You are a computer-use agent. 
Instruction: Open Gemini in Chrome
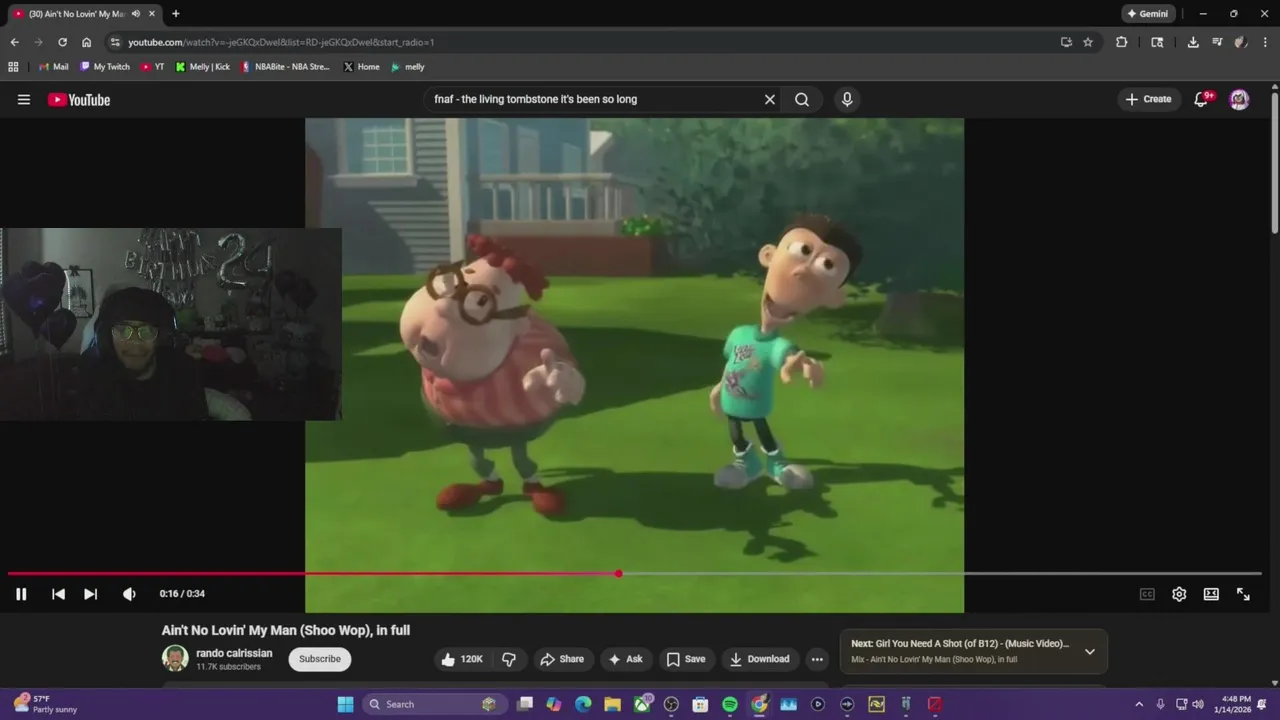coord(1147,14)
